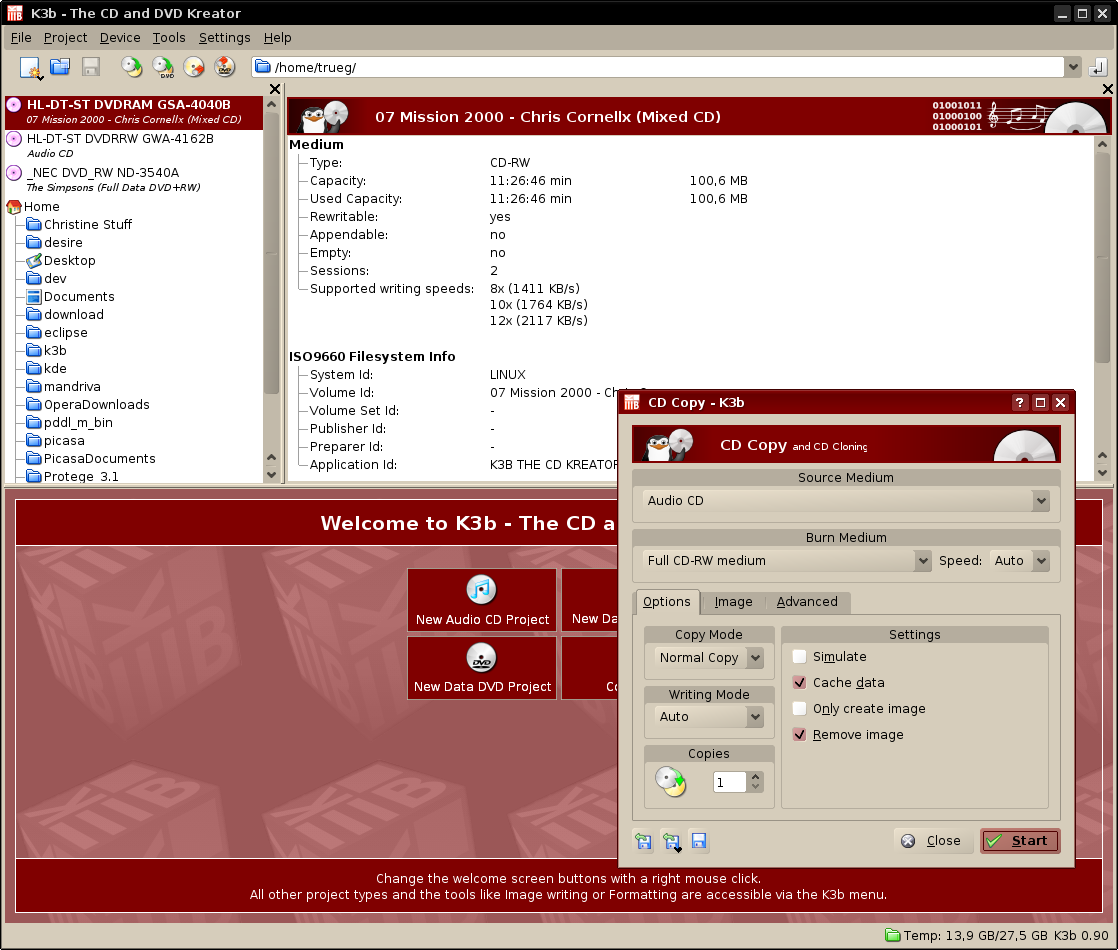
Task: Close the folder tree side panel
Action: click(x=275, y=89)
